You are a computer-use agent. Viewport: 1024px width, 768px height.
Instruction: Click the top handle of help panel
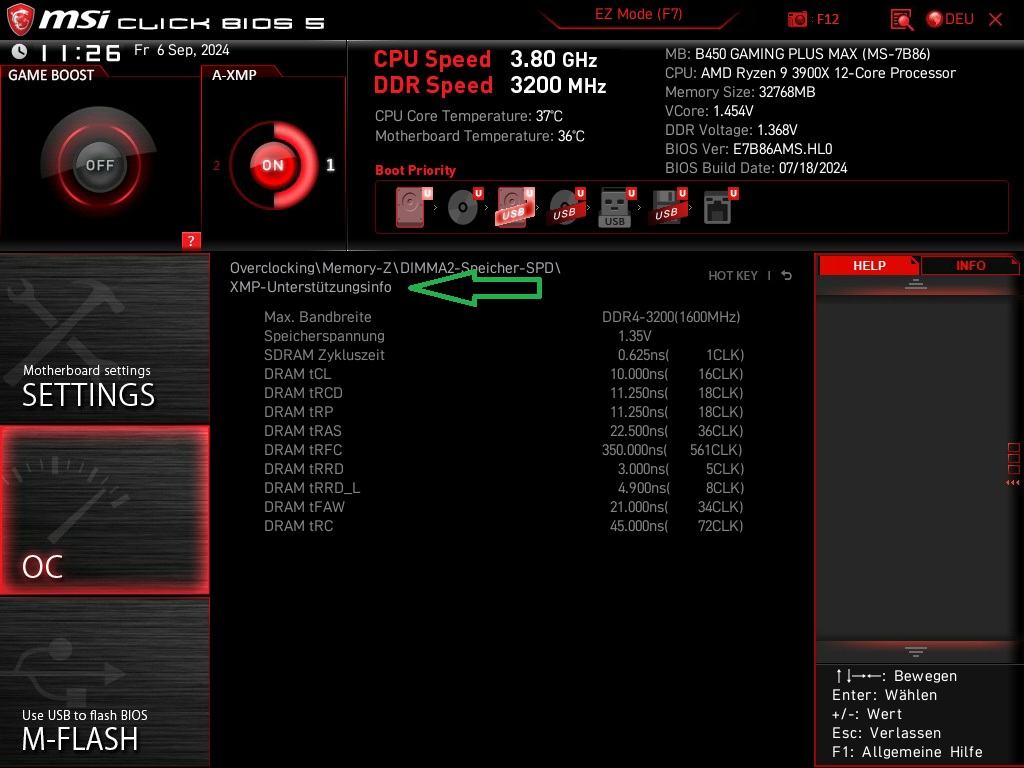pyautogui.click(x=916, y=283)
